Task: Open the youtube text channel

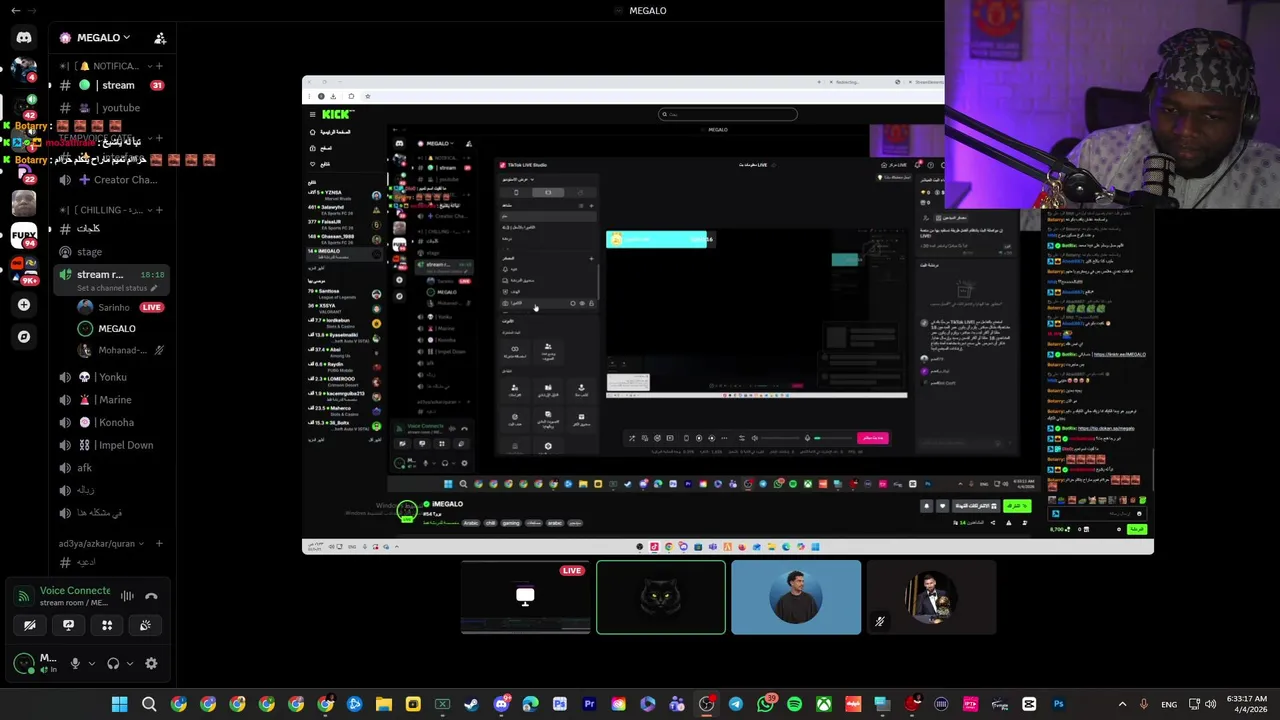Action: [x=111, y=107]
